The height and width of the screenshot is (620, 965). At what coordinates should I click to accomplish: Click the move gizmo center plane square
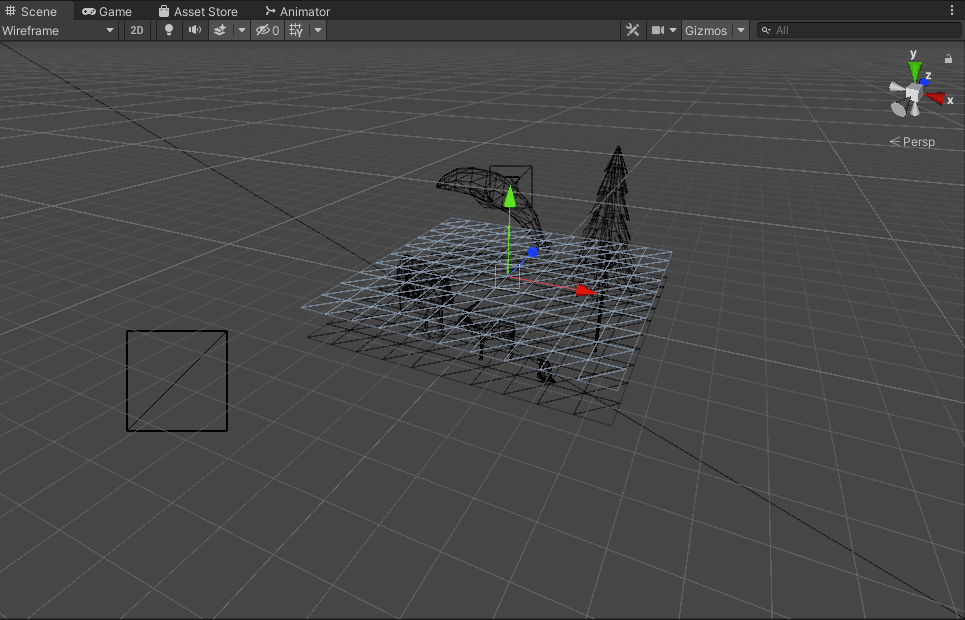tap(508, 276)
